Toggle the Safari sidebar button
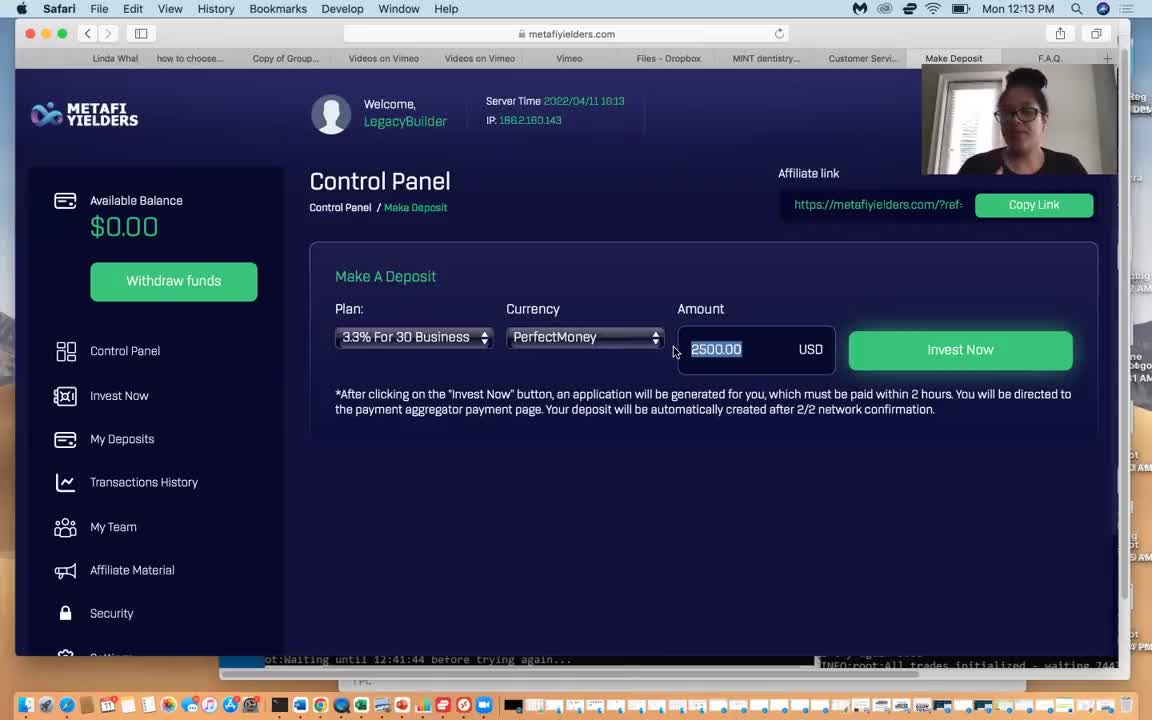Viewport: 1152px width, 720px height. click(141, 34)
